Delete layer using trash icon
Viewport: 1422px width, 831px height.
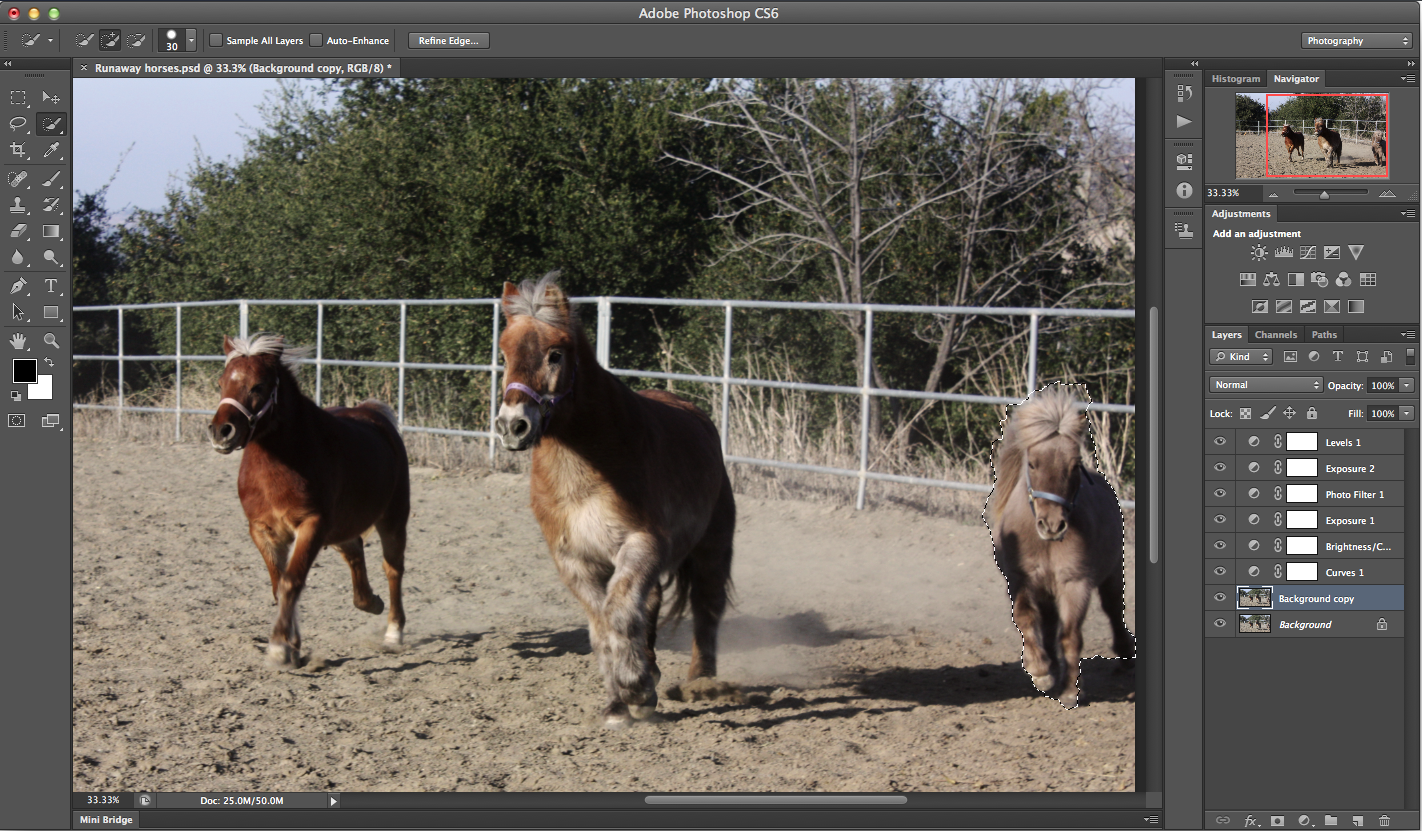point(1384,821)
